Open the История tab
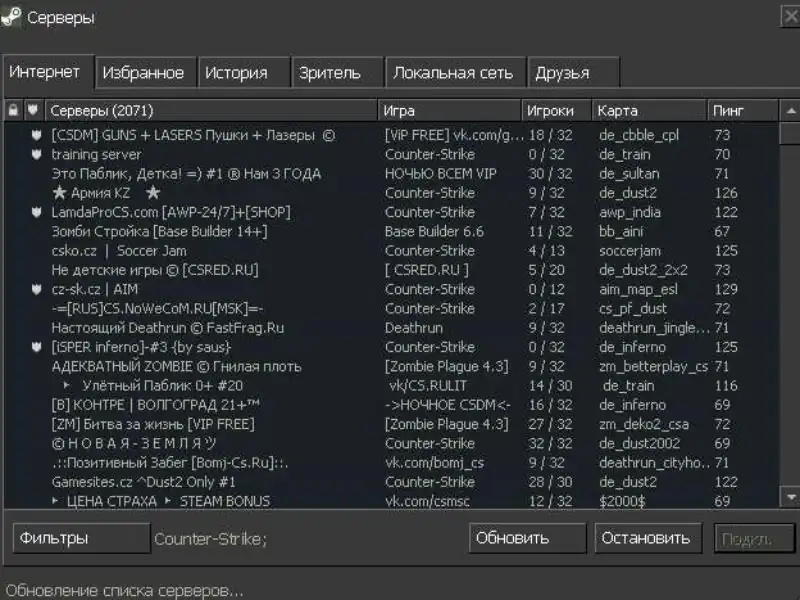 click(244, 73)
